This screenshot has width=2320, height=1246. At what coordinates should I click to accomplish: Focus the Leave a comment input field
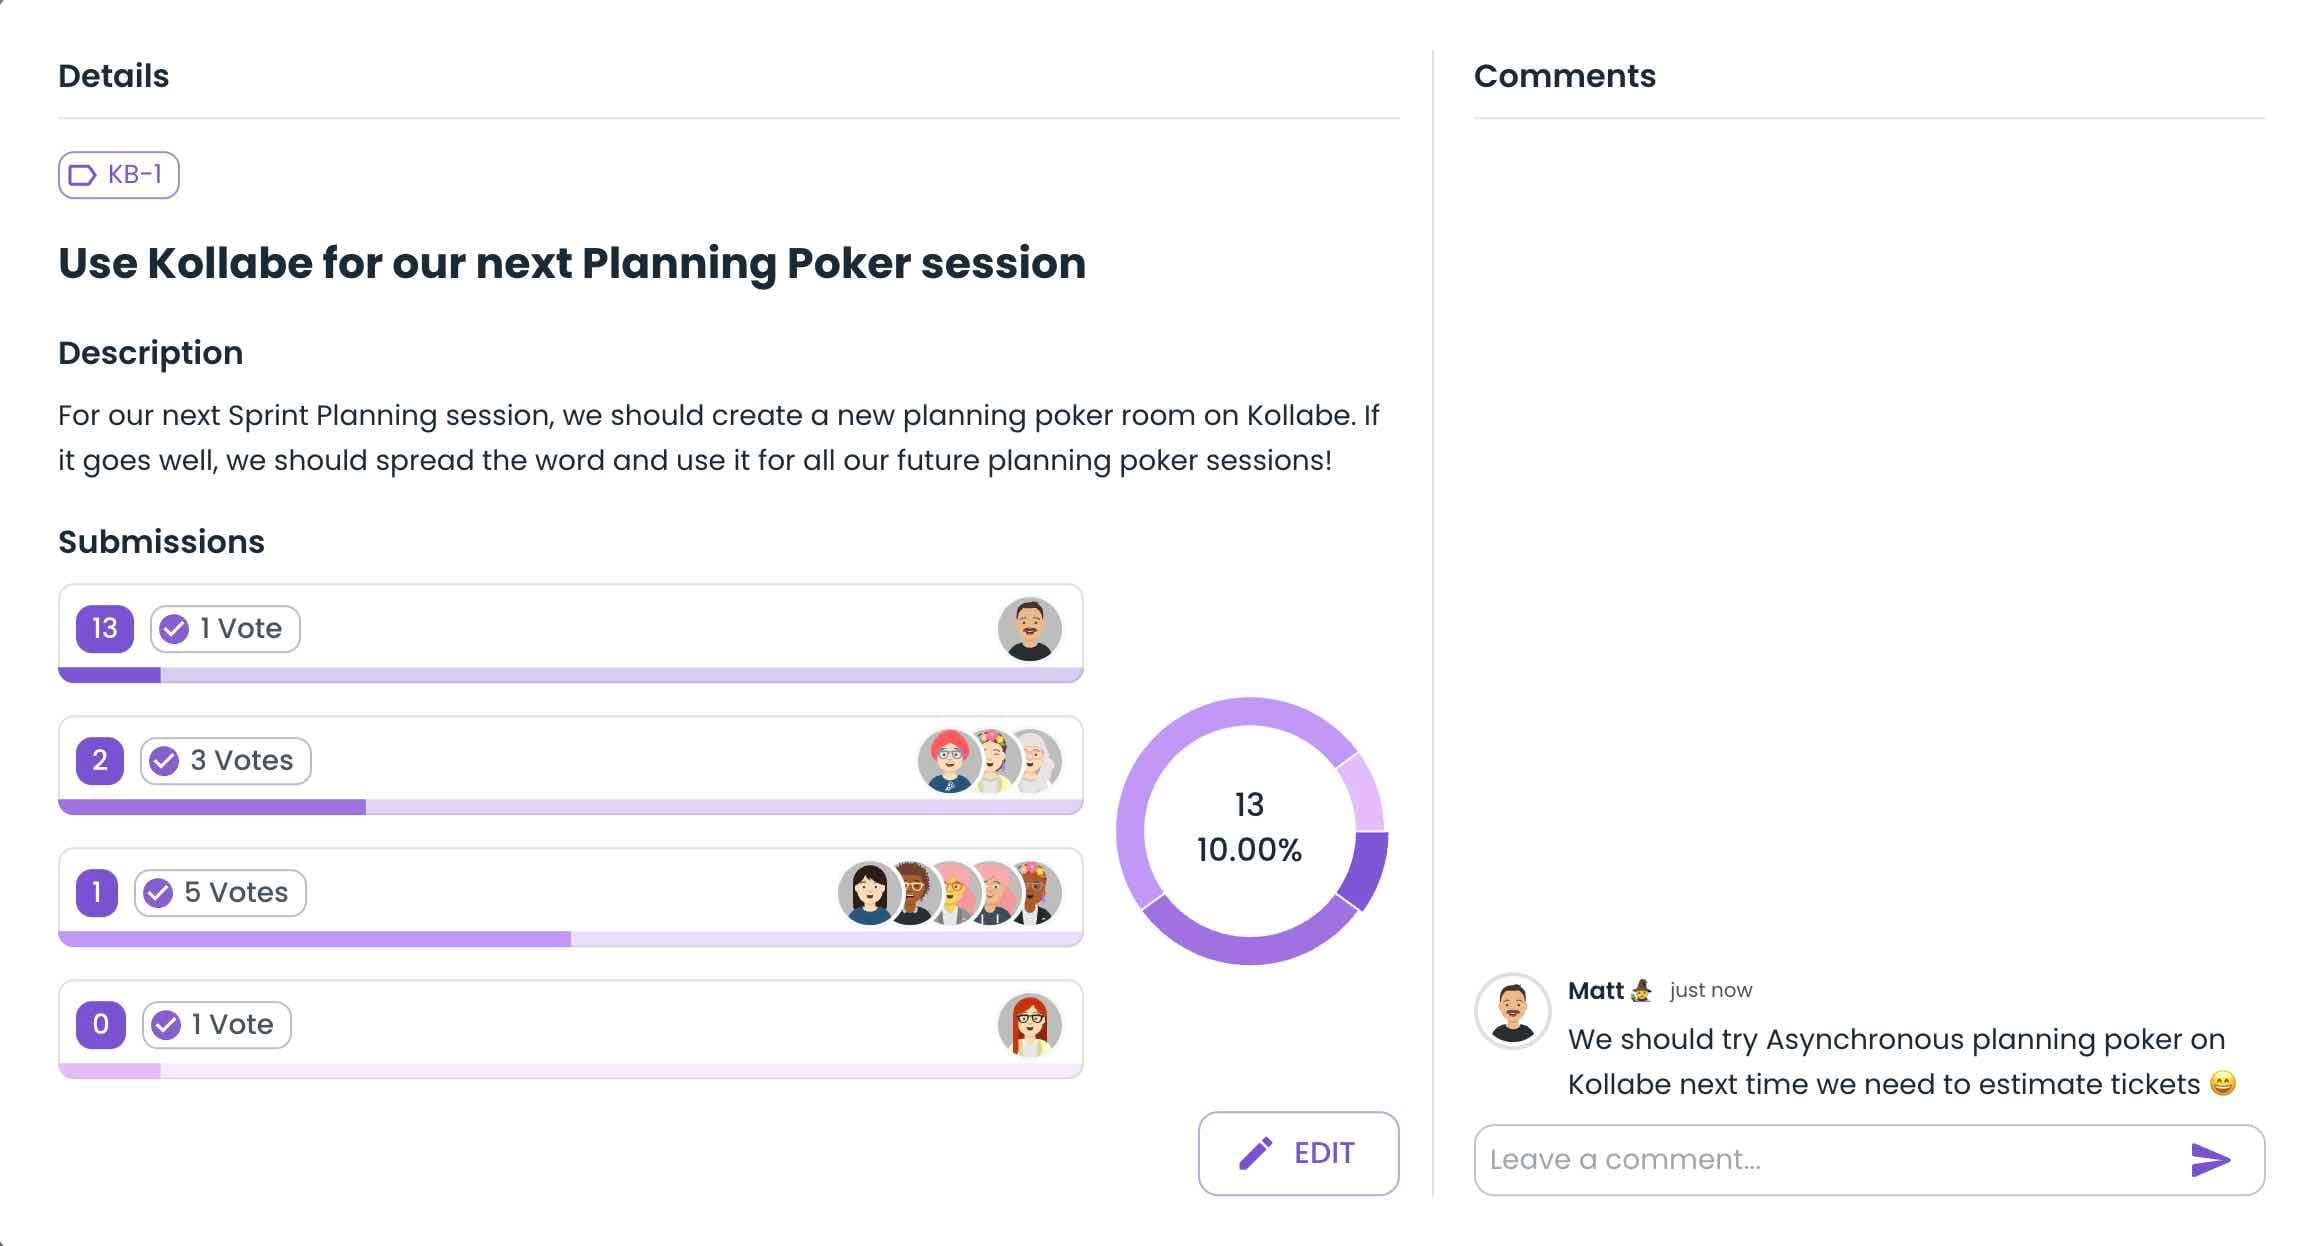coord(1820,1160)
